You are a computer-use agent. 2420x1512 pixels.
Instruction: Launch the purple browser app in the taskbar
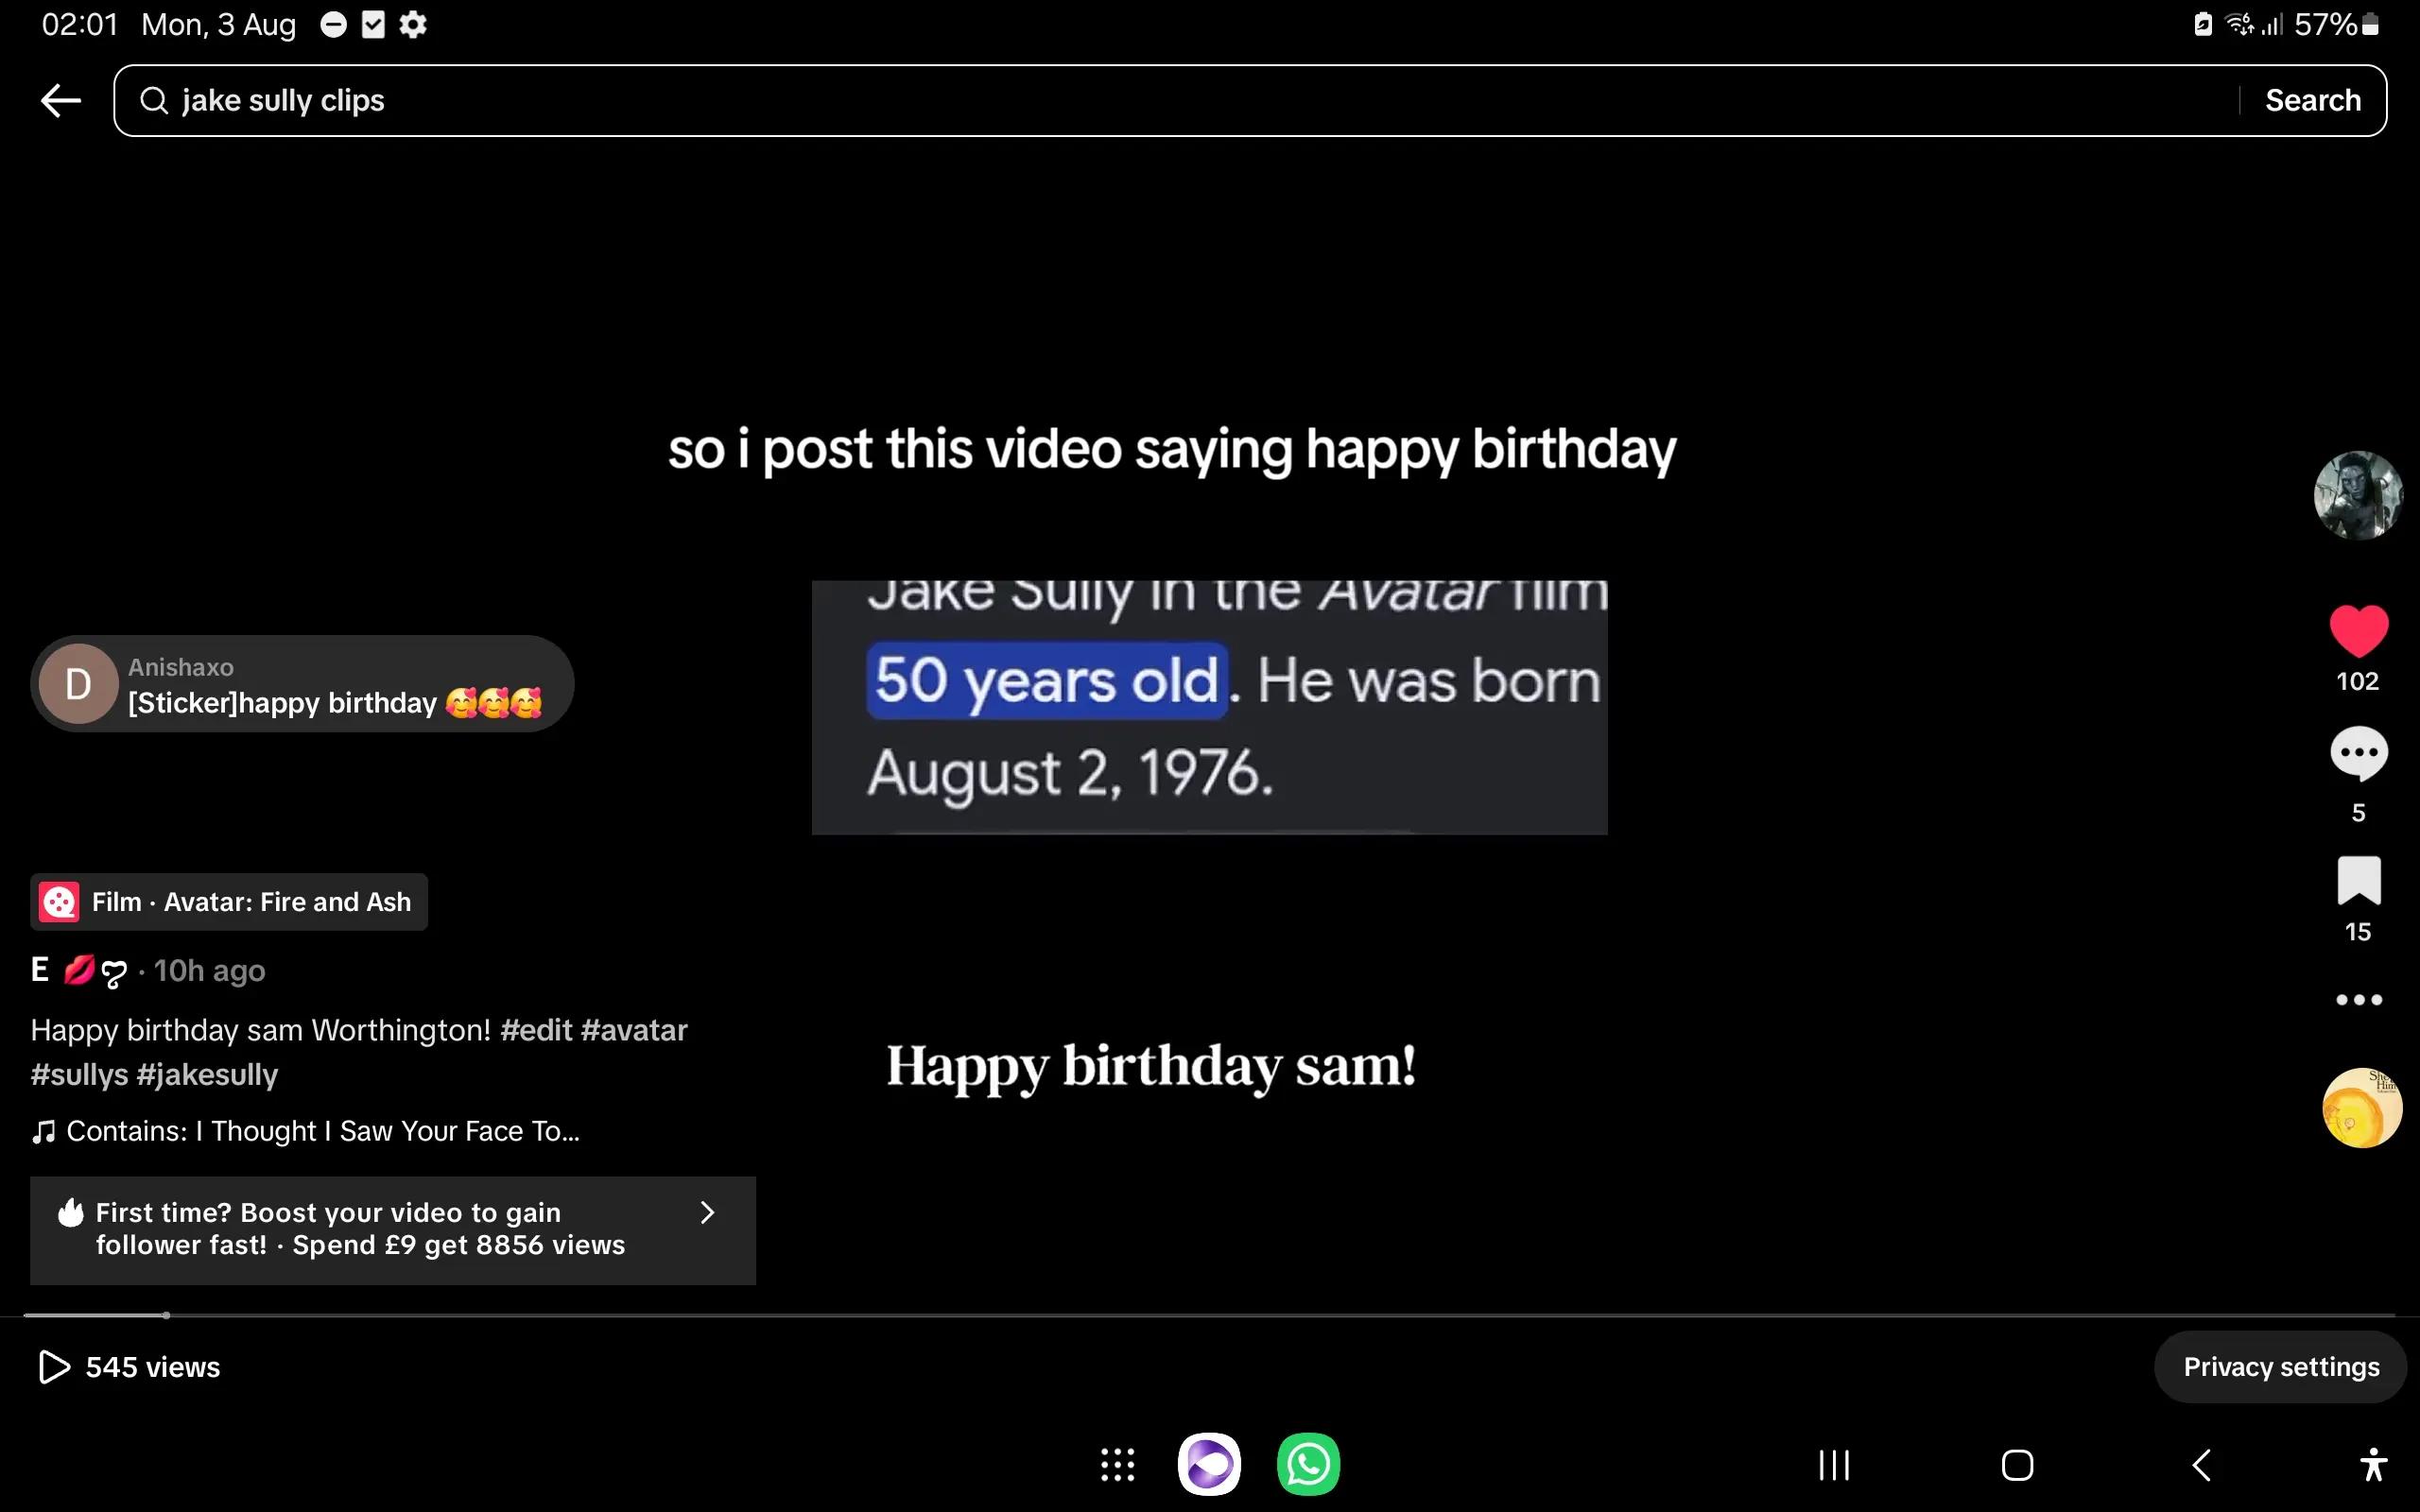(1209, 1465)
